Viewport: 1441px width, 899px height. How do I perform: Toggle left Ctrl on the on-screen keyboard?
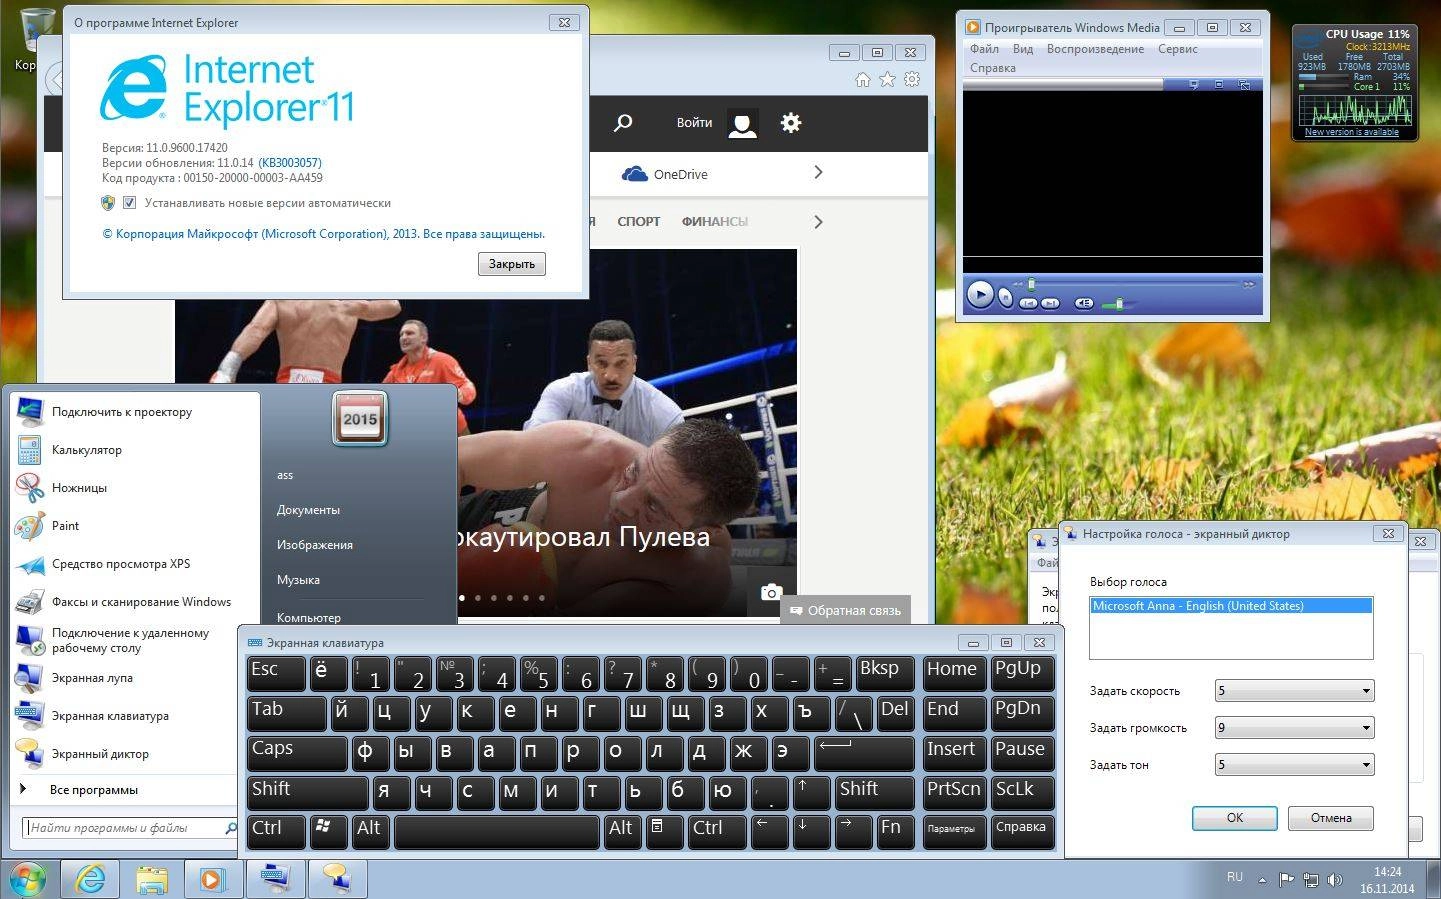point(276,832)
